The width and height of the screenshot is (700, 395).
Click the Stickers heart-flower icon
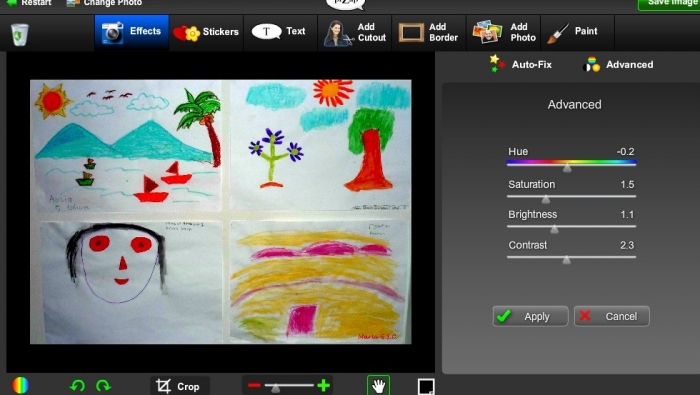pos(186,33)
